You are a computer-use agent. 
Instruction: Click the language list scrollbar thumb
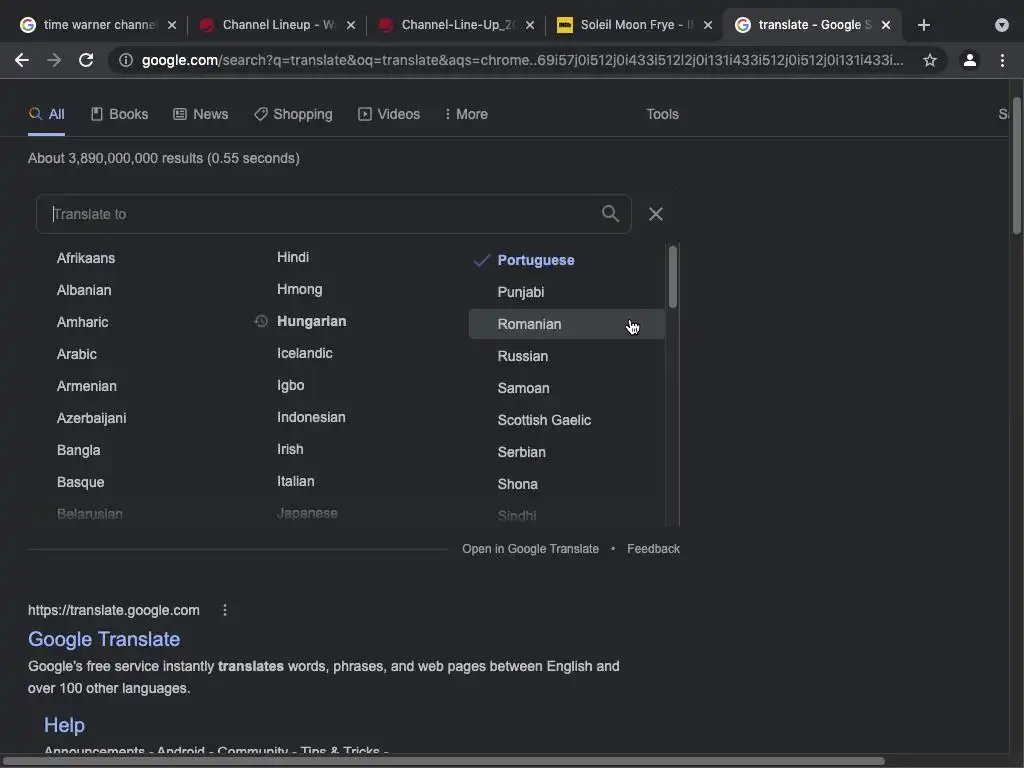pyautogui.click(x=673, y=277)
